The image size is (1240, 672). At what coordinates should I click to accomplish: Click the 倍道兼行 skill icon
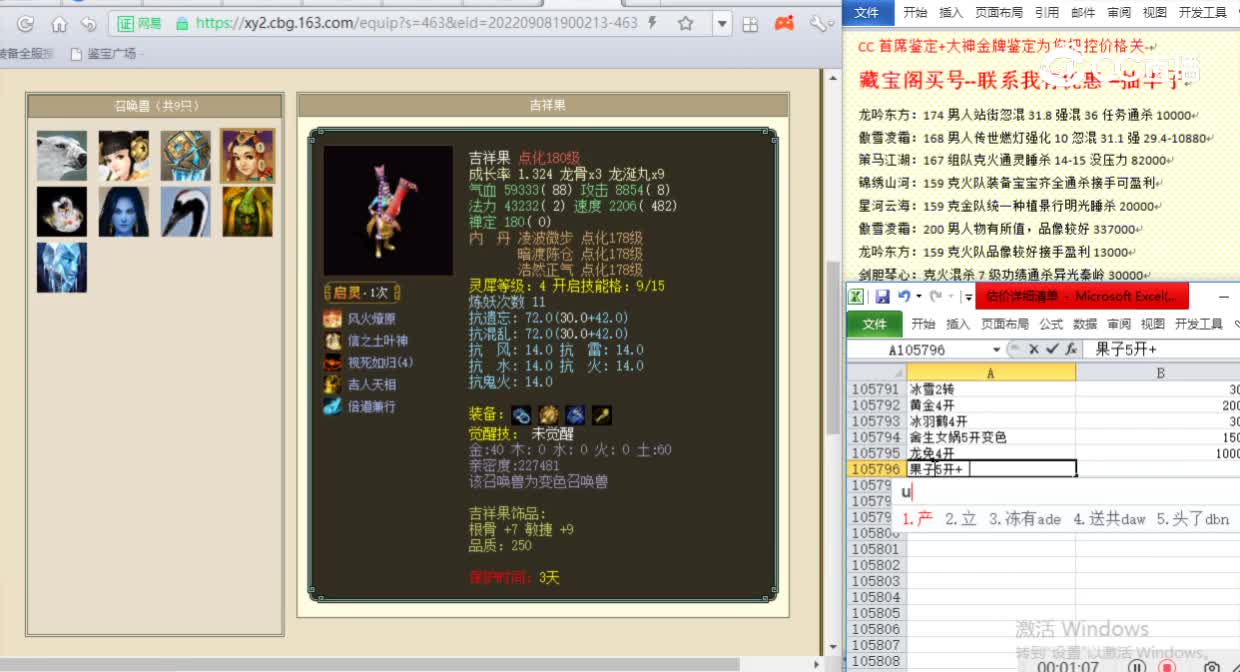coord(332,407)
